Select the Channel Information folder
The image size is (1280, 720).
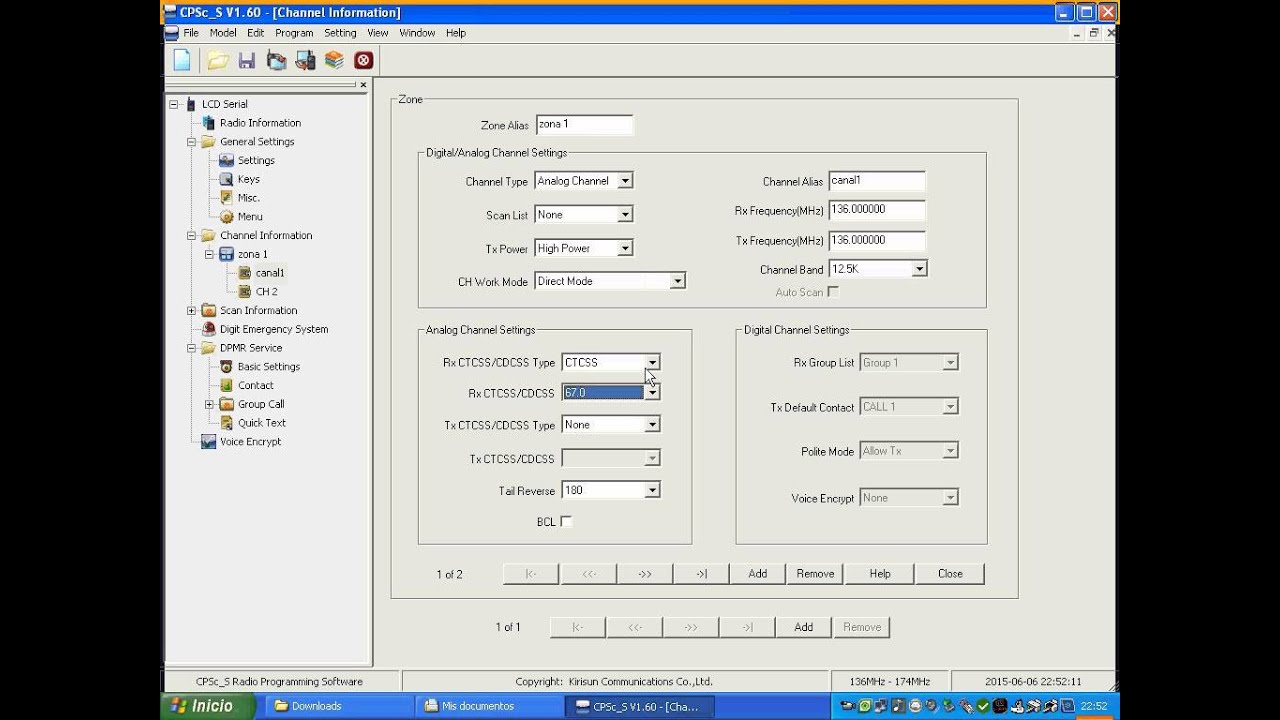[266, 235]
